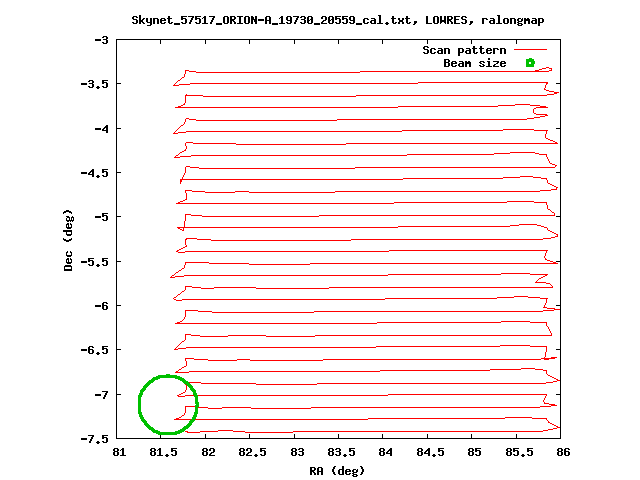Click the RA tick label 84.5

[430, 452]
